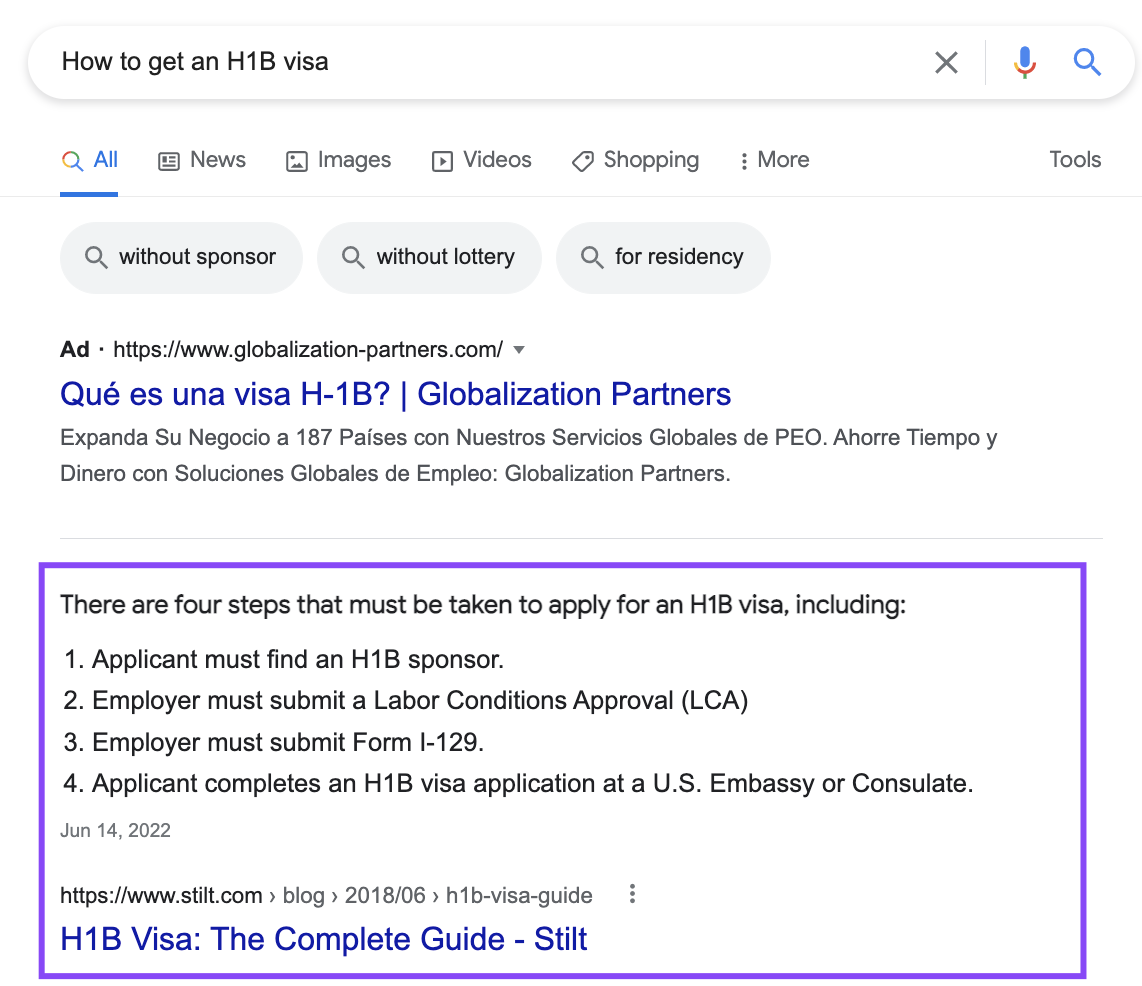Expand the ad URL dropdown arrow
Image resolution: width=1142 pixels, height=986 pixels.
[x=518, y=350]
